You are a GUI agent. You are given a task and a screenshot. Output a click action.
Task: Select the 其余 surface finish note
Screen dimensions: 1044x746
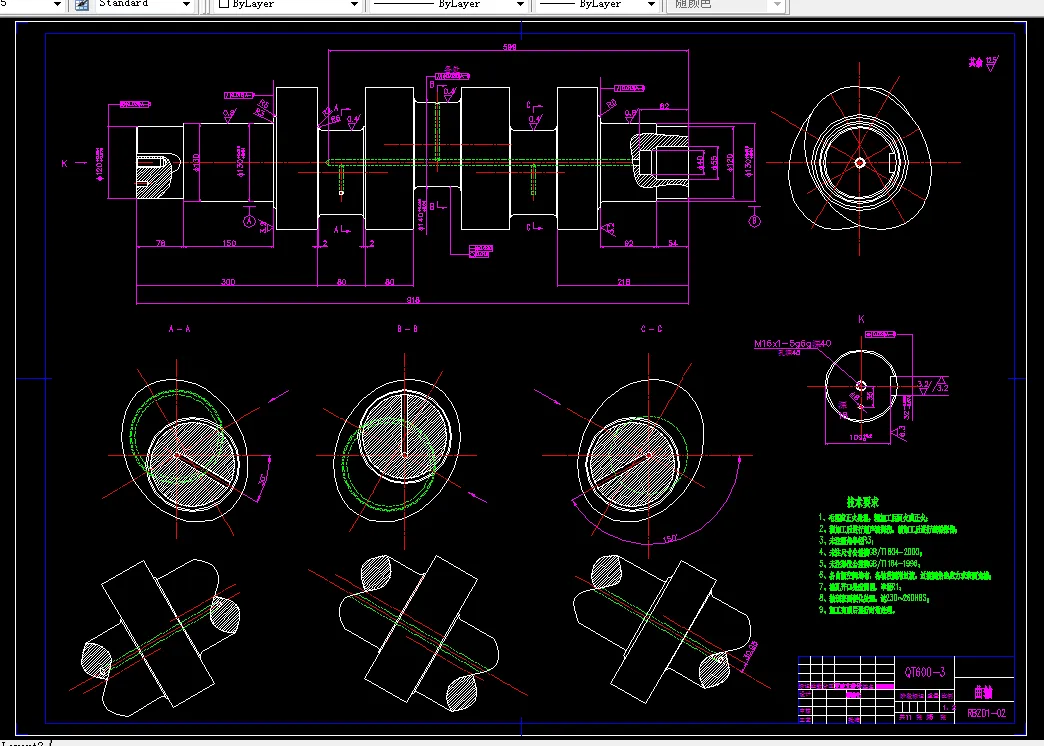[975, 63]
